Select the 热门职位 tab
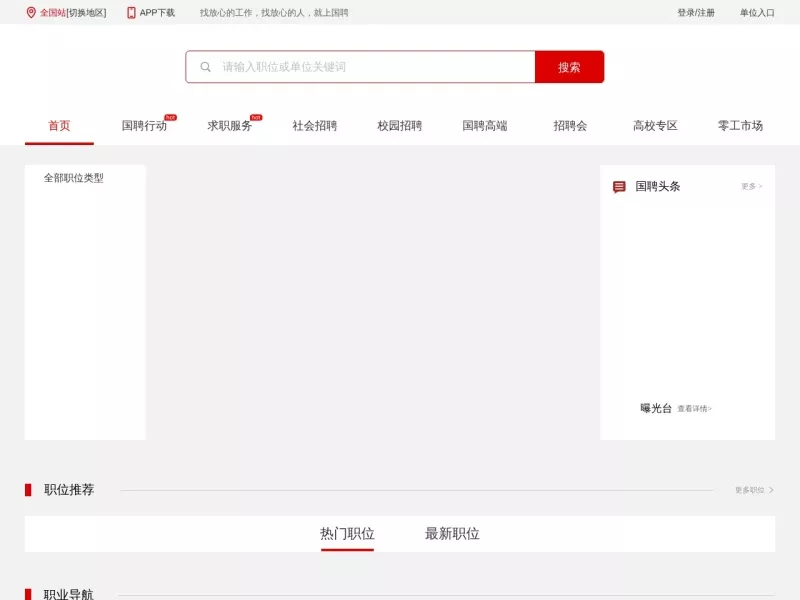The width and height of the screenshot is (800, 600). (347, 534)
